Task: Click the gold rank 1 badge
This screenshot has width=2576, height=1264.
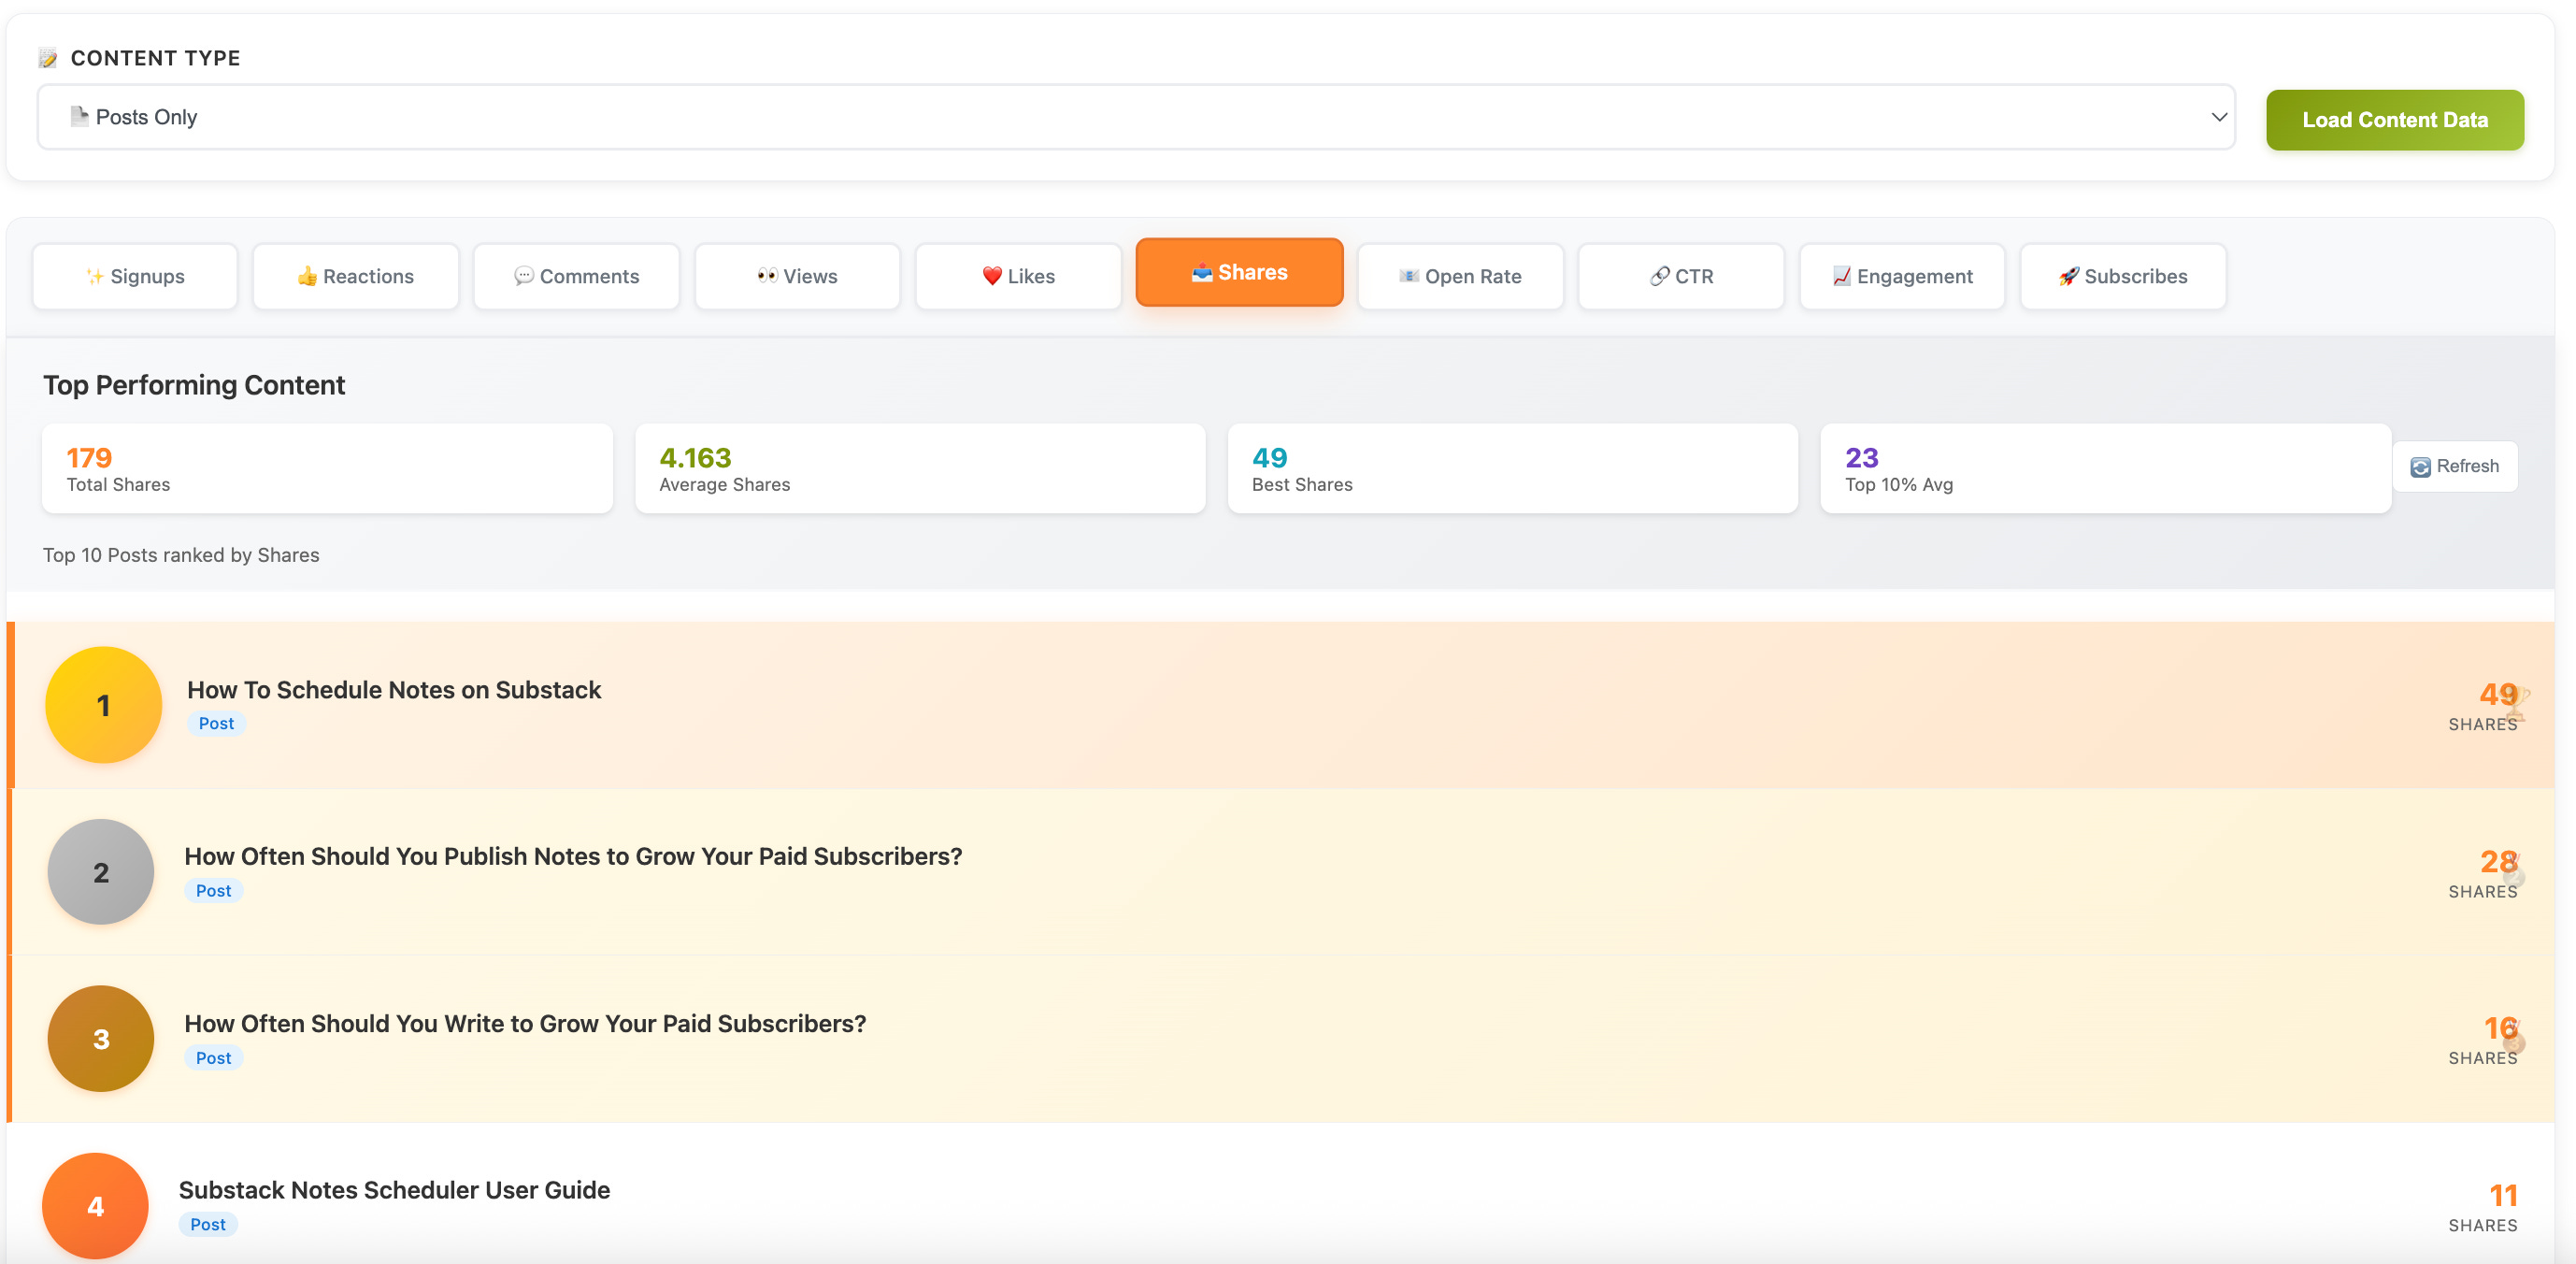Action: pyautogui.click(x=103, y=705)
